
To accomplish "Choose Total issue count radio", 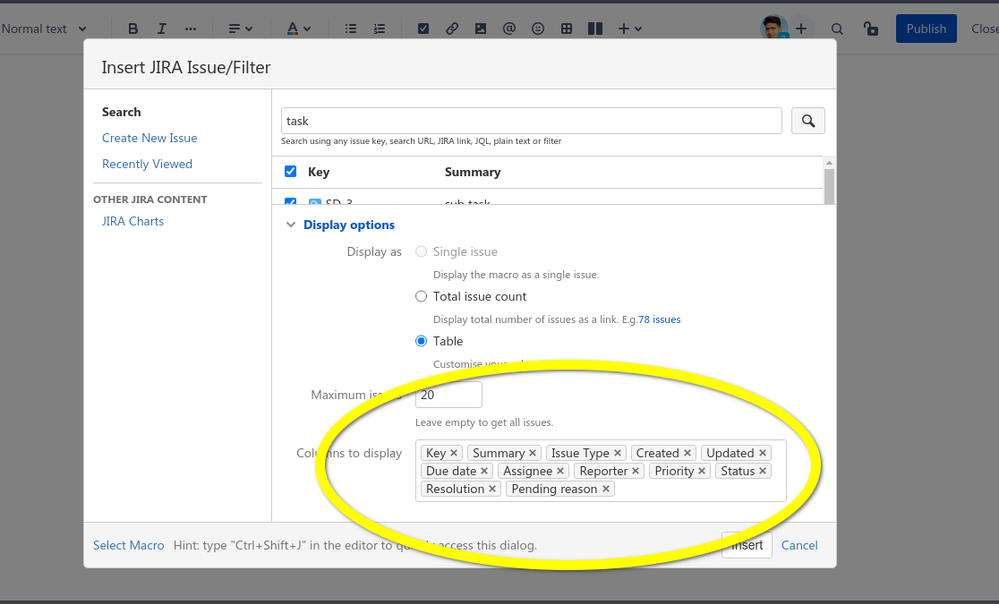I will point(421,296).
